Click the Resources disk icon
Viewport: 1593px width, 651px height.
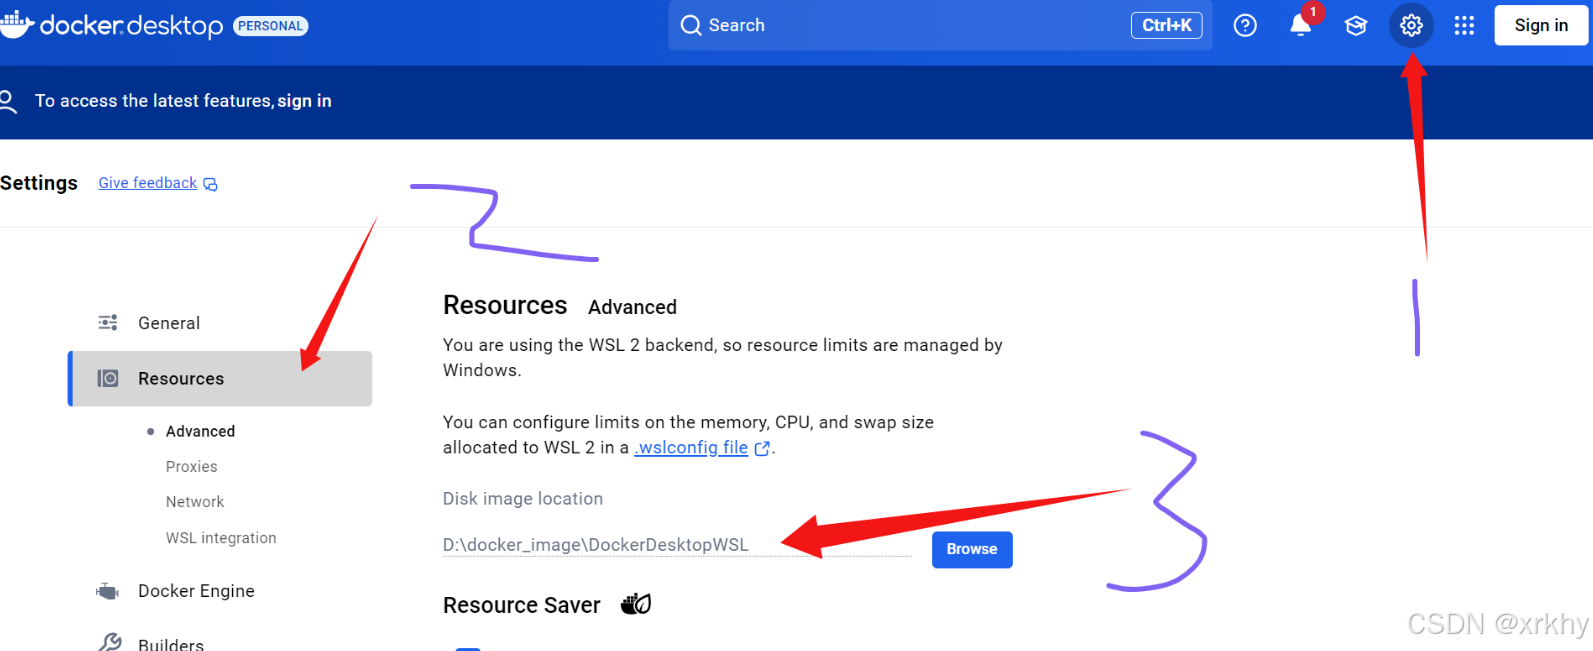coord(108,378)
